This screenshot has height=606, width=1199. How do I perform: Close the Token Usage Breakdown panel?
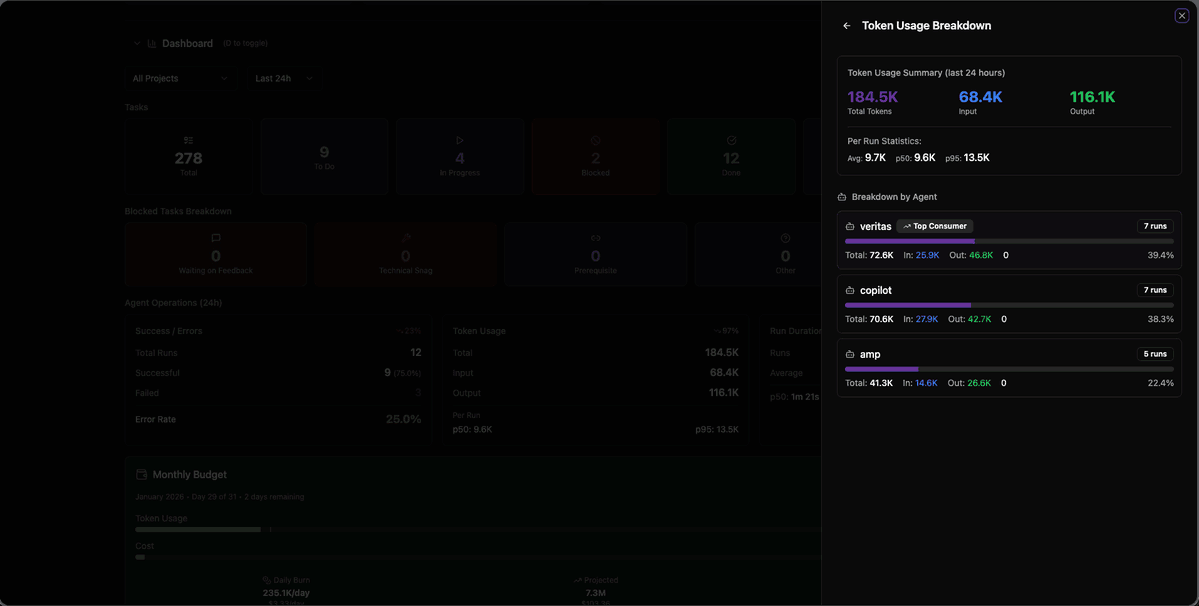1181,15
